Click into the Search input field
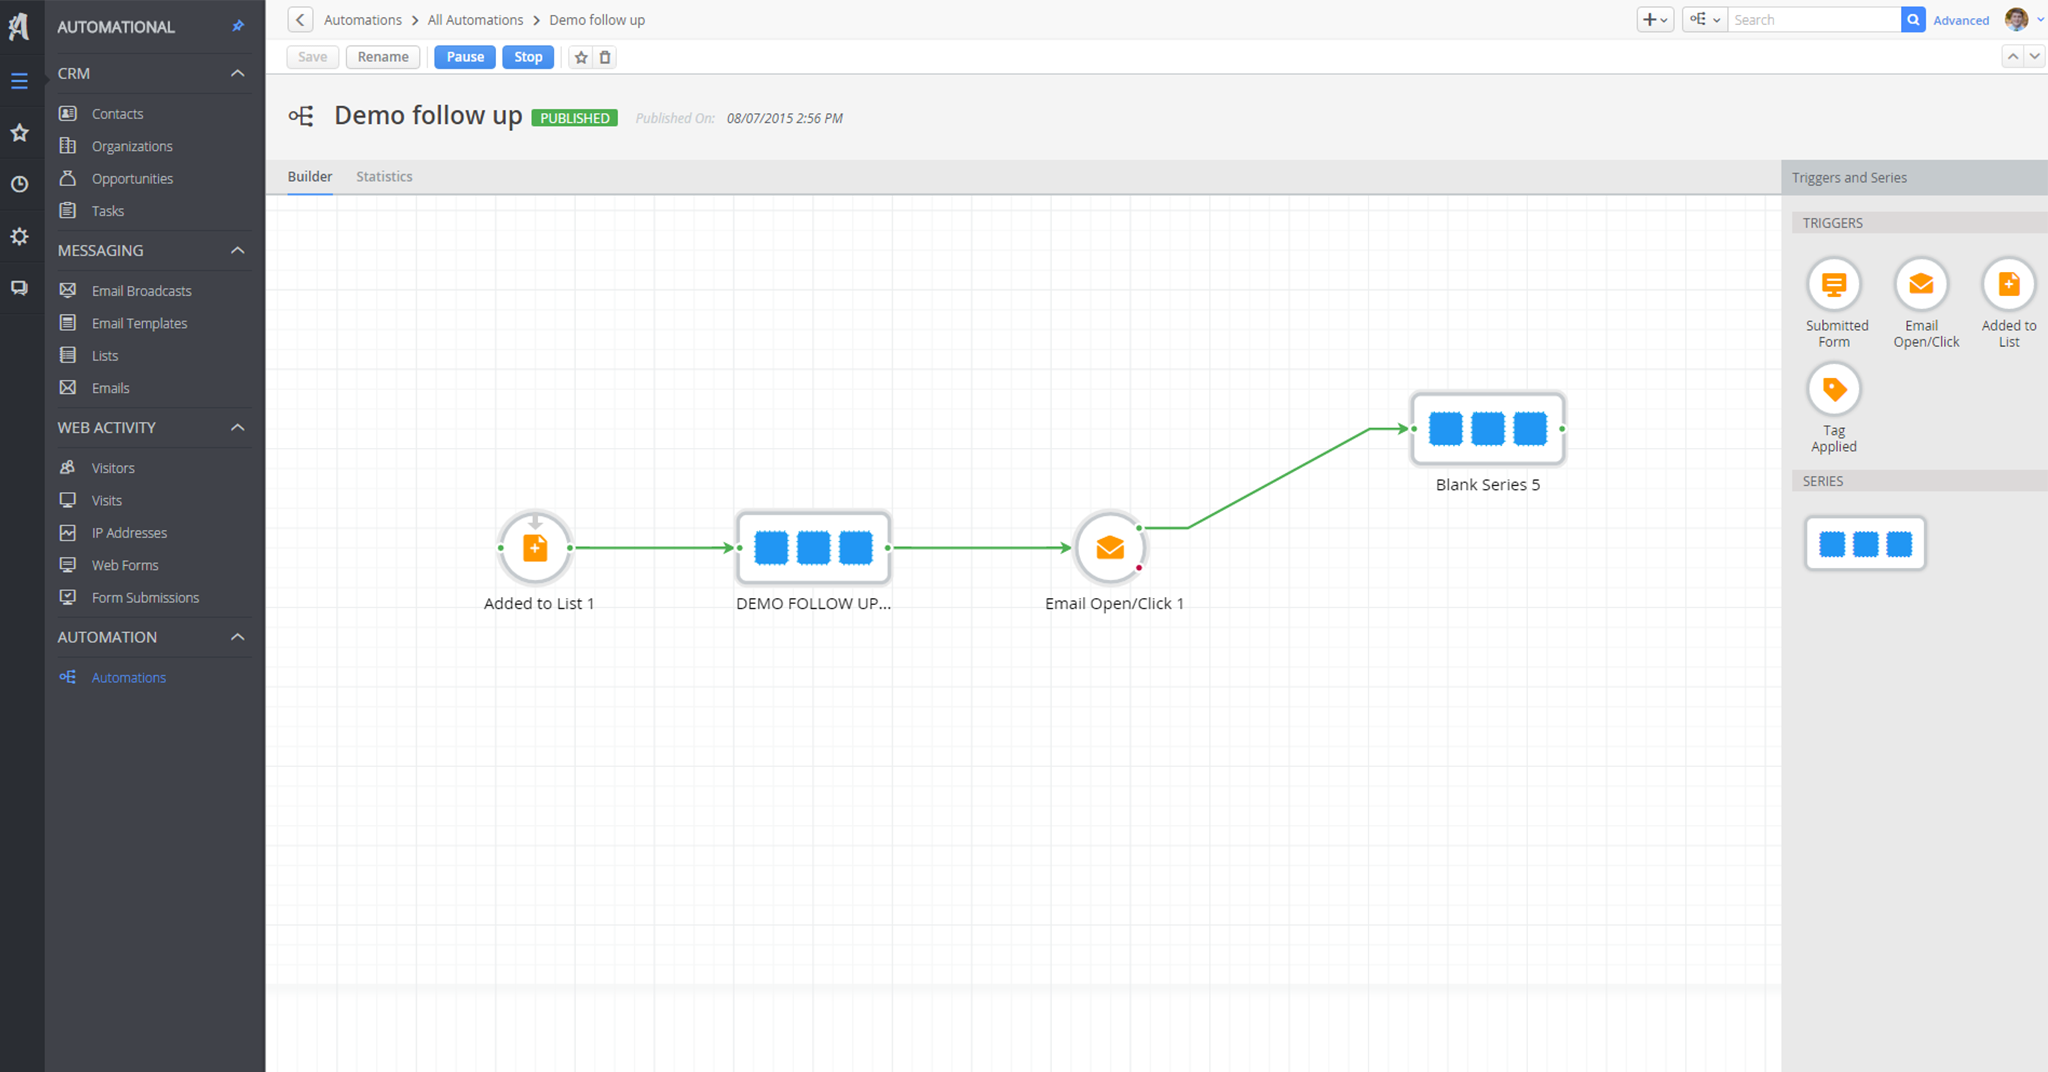 point(1812,20)
